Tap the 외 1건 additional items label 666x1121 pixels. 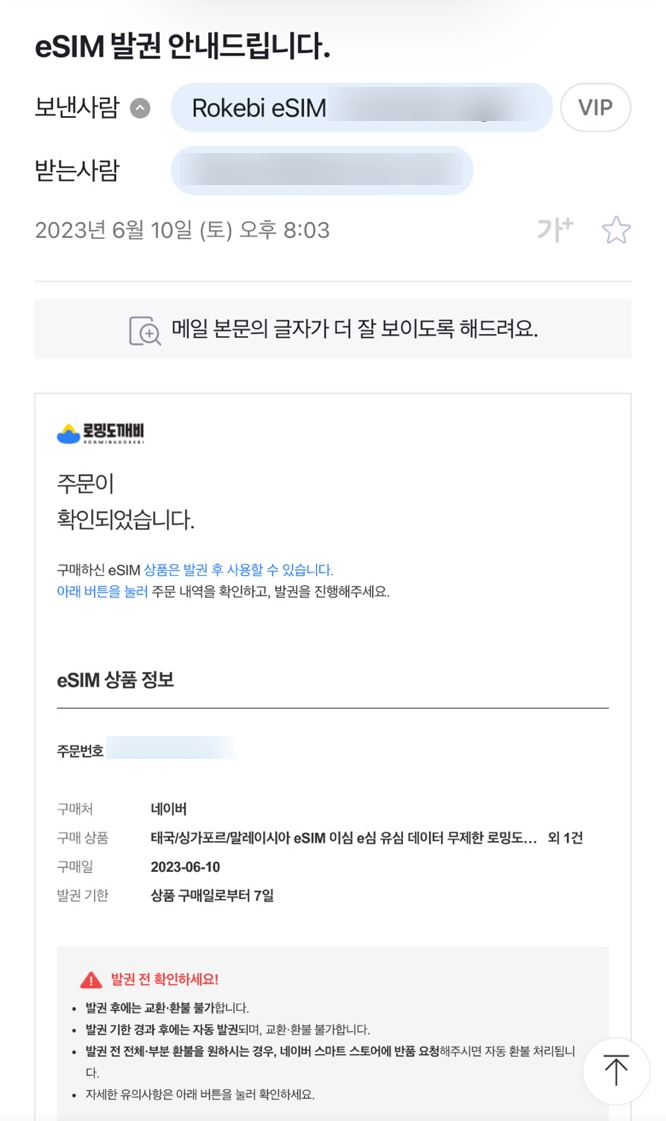565,838
